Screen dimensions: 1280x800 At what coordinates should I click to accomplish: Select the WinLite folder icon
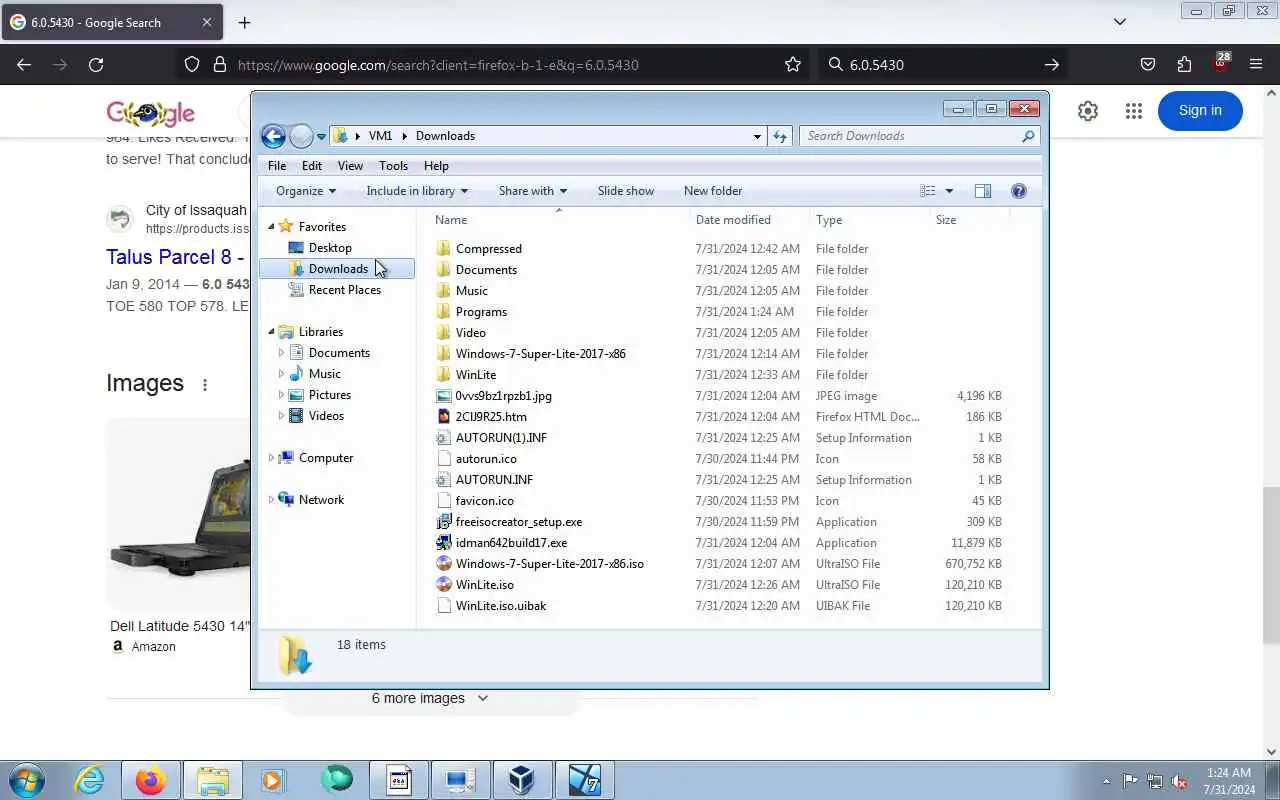pos(444,375)
